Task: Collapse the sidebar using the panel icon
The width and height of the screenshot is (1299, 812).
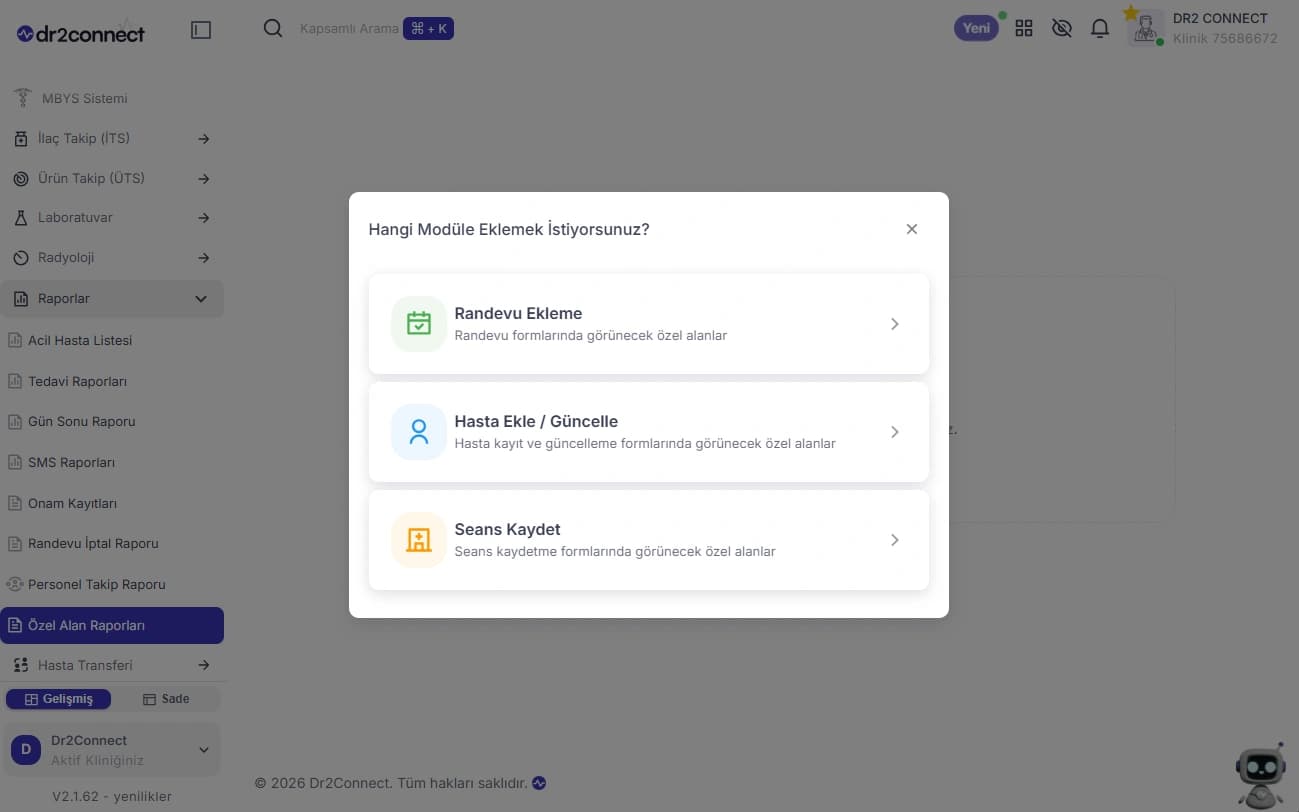Action: [x=201, y=30]
